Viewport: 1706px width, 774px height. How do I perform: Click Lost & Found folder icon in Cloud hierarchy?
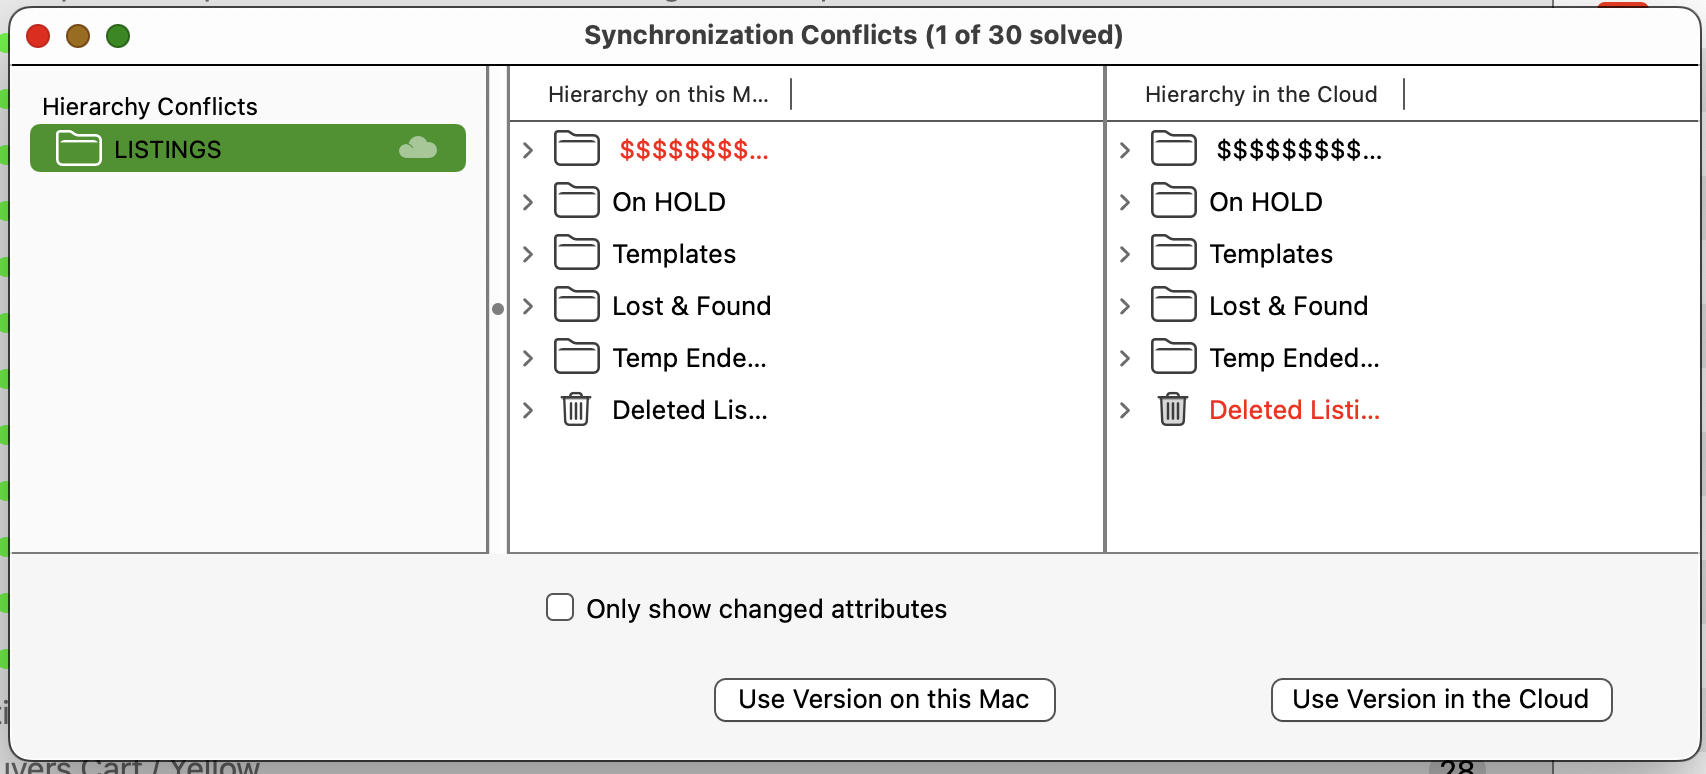point(1174,305)
